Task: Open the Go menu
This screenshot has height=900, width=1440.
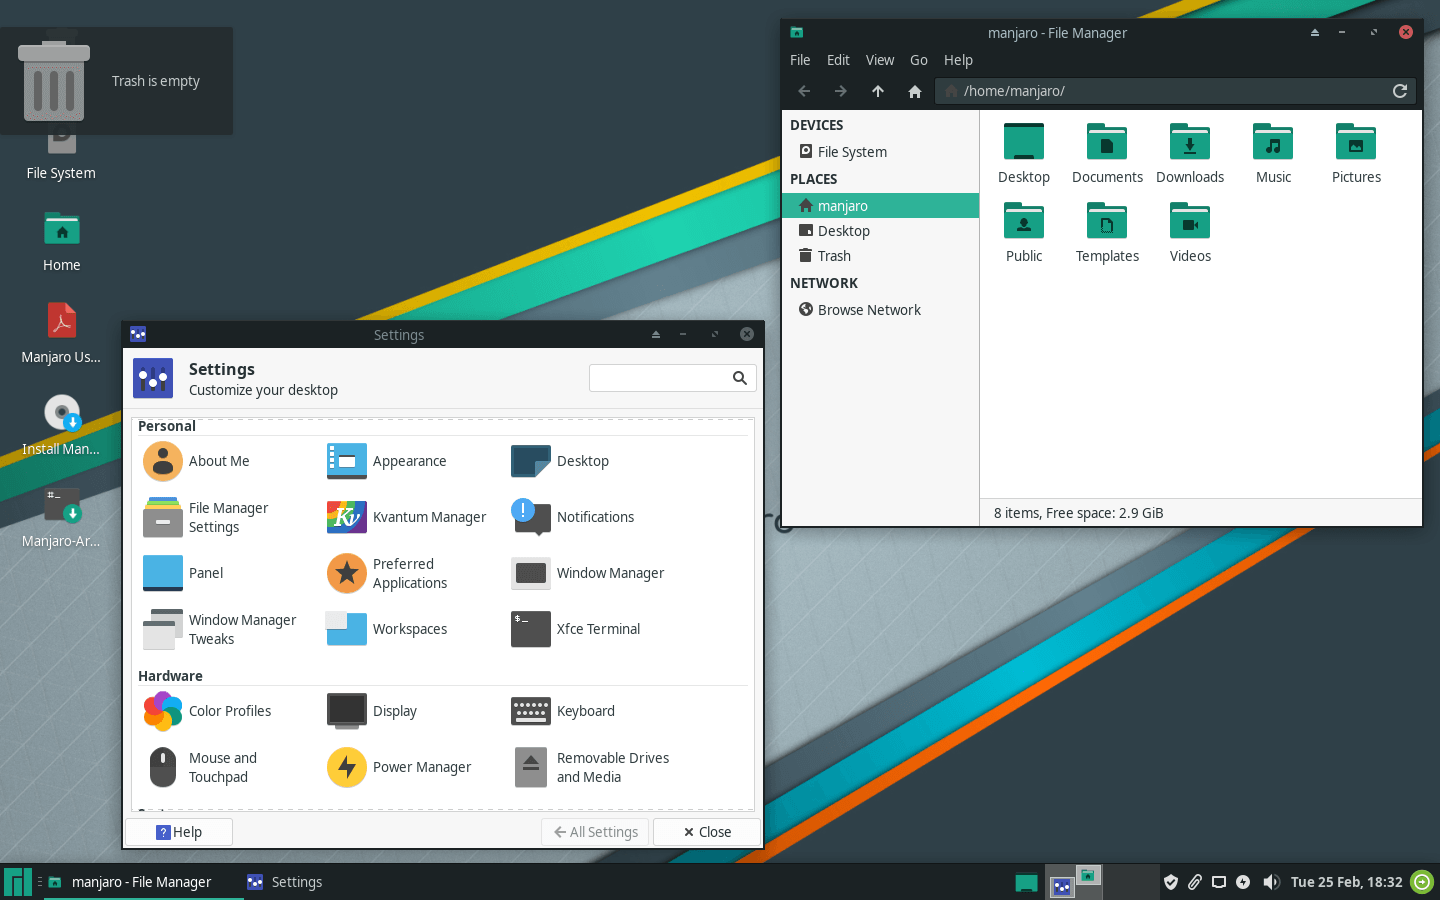Action: tap(918, 60)
